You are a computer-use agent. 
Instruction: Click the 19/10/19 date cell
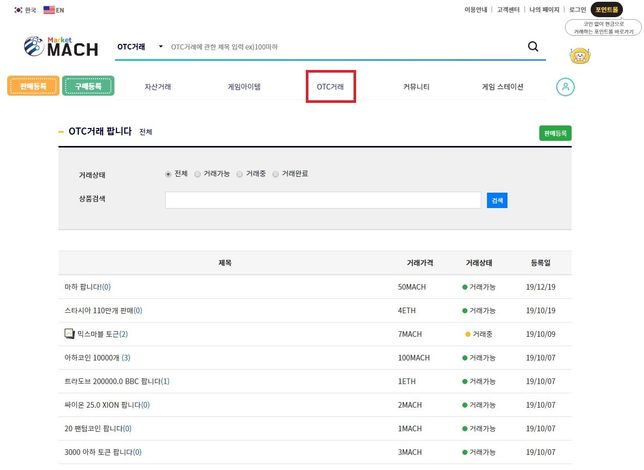click(x=540, y=311)
